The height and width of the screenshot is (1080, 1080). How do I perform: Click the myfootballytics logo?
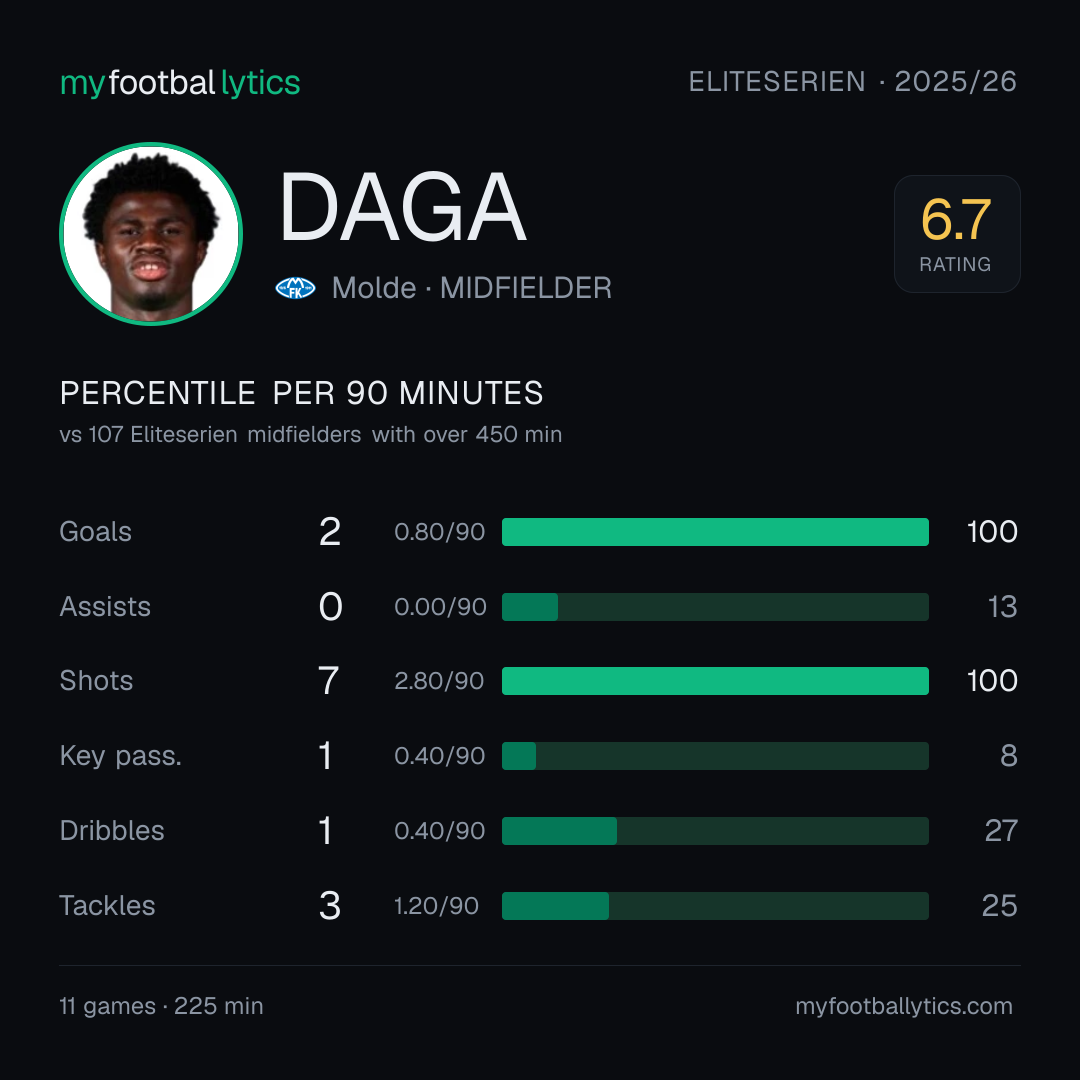(180, 83)
